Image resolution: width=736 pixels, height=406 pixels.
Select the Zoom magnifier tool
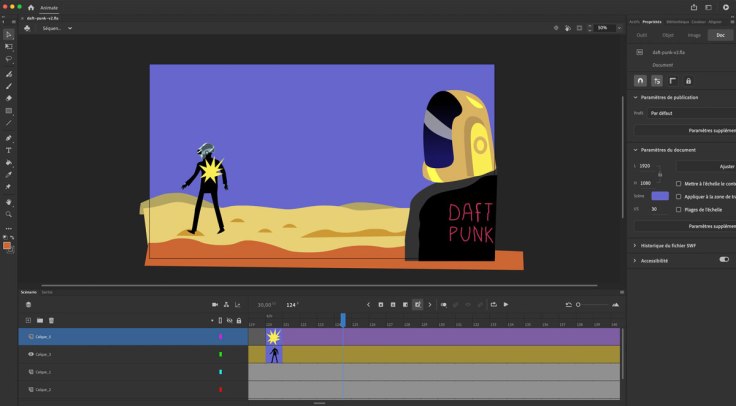pos(8,214)
